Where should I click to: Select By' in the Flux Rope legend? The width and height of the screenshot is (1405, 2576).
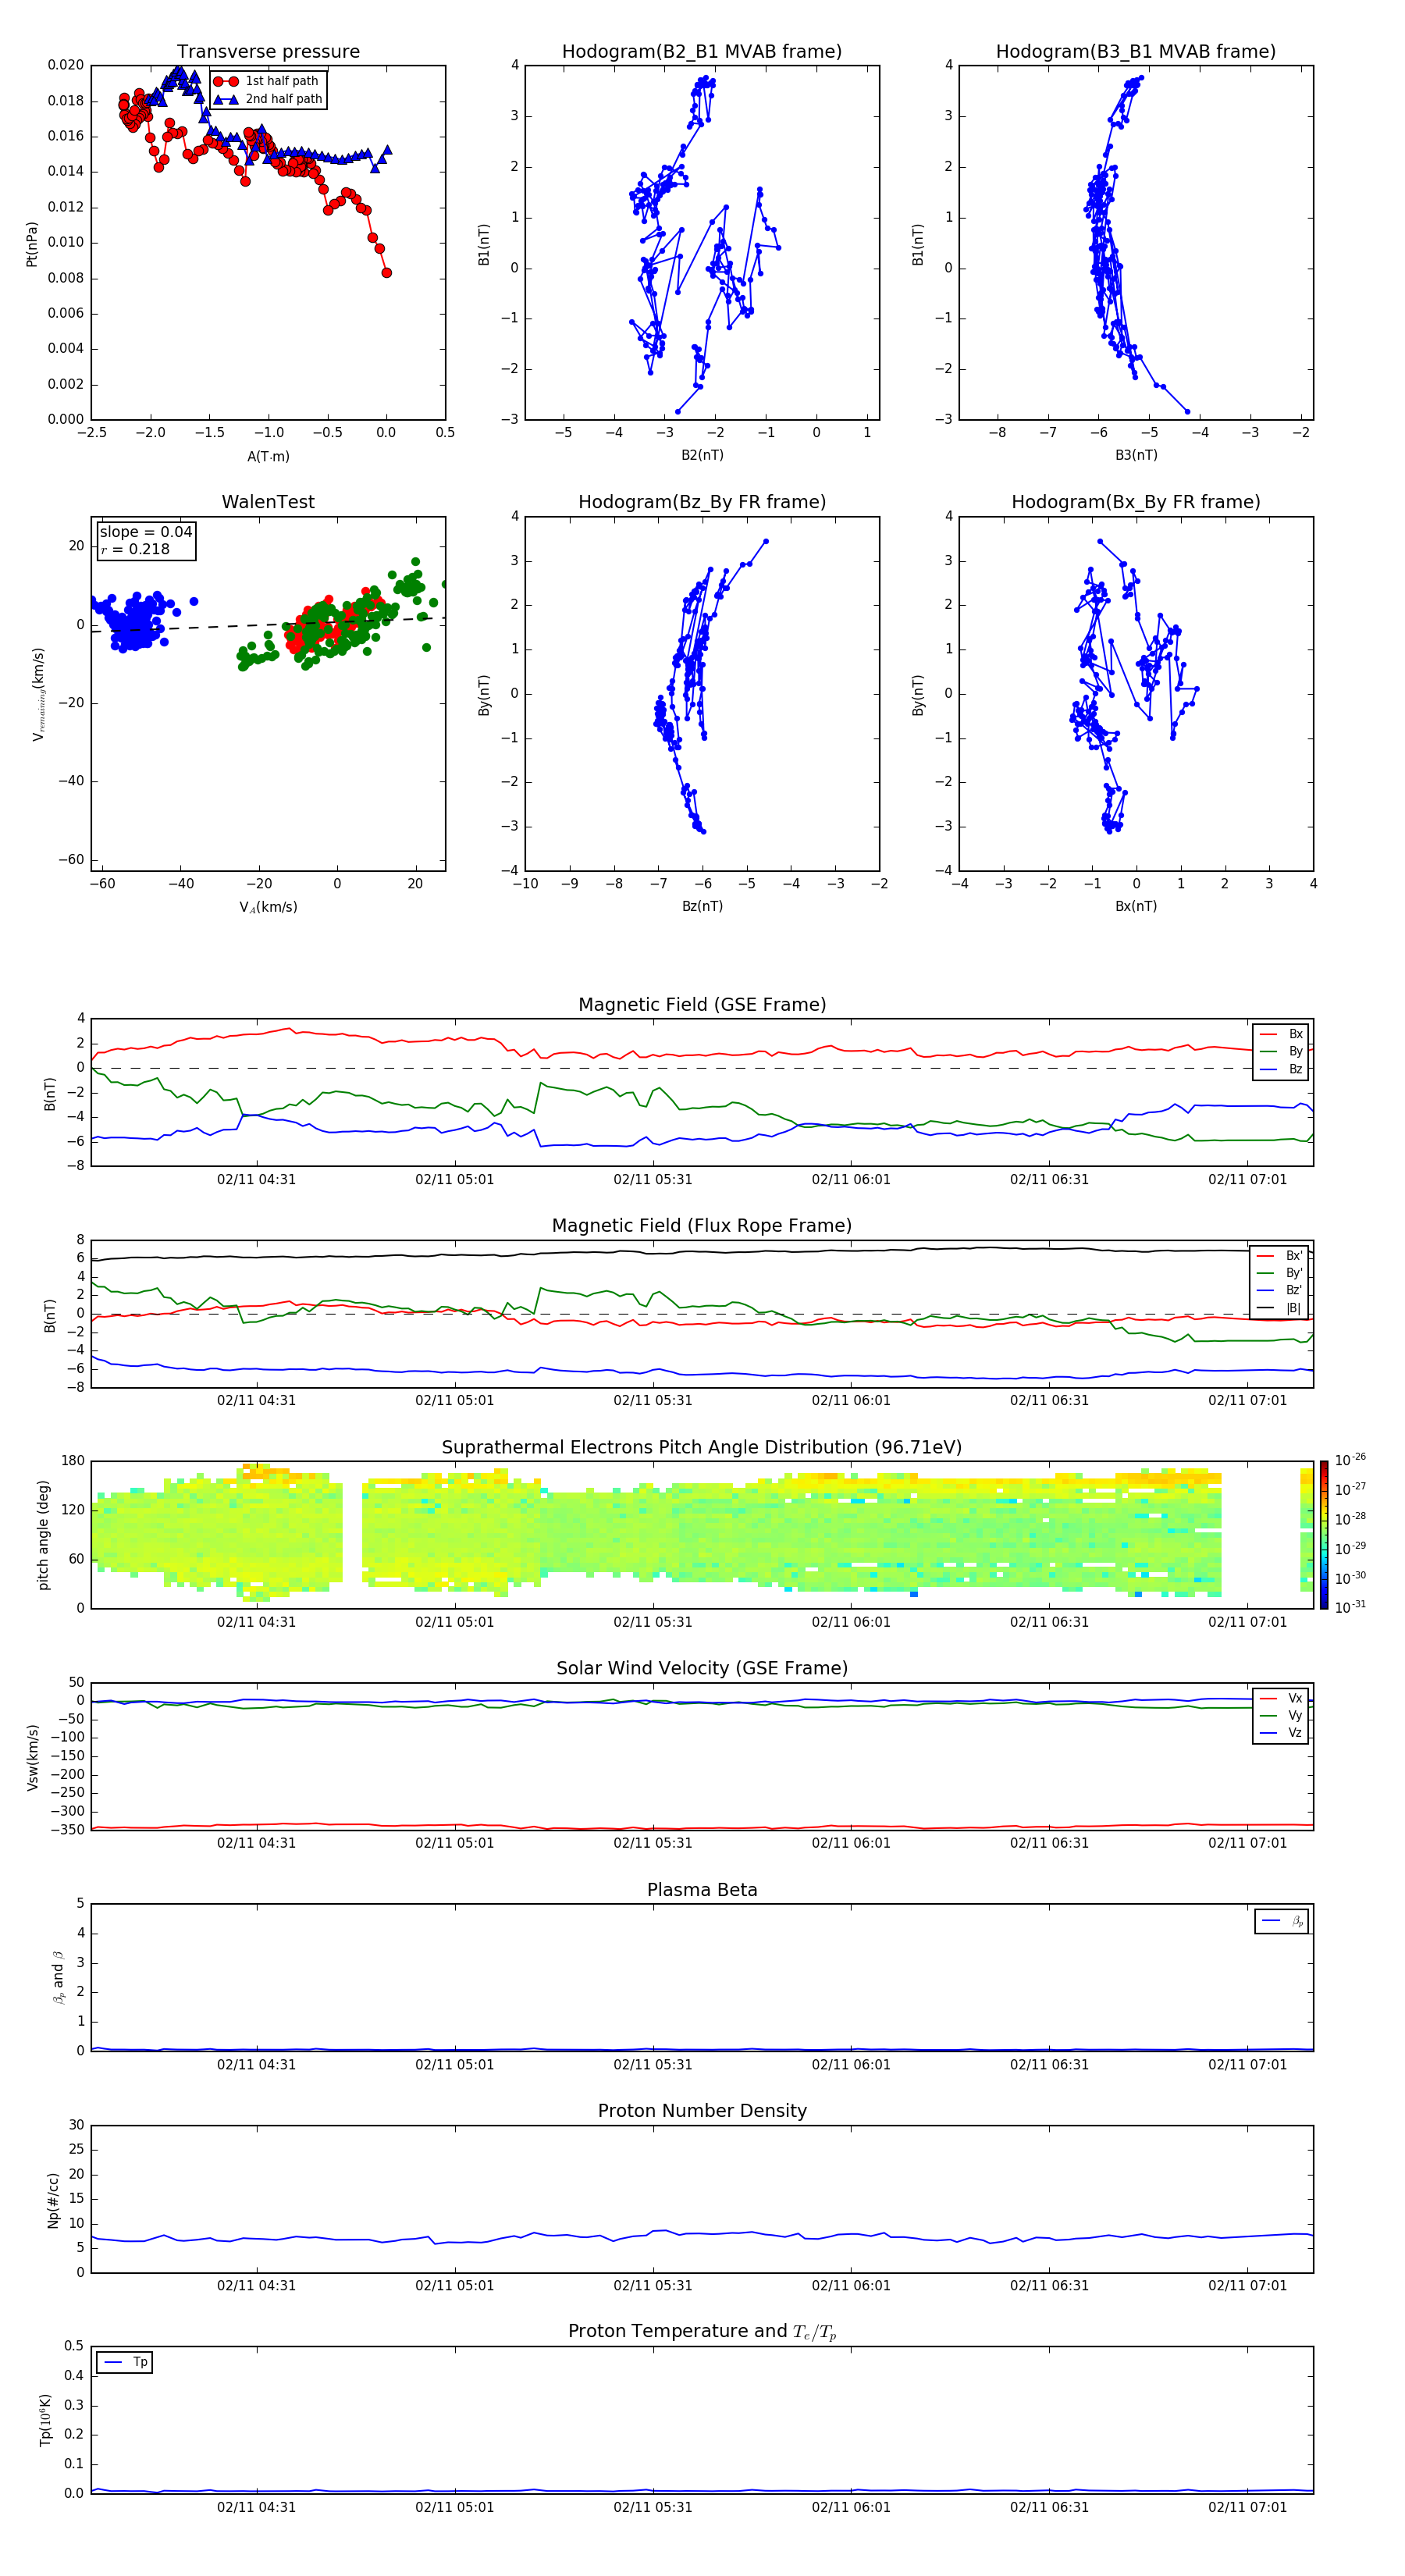pyautogui.click(x=1280, y=1273)
